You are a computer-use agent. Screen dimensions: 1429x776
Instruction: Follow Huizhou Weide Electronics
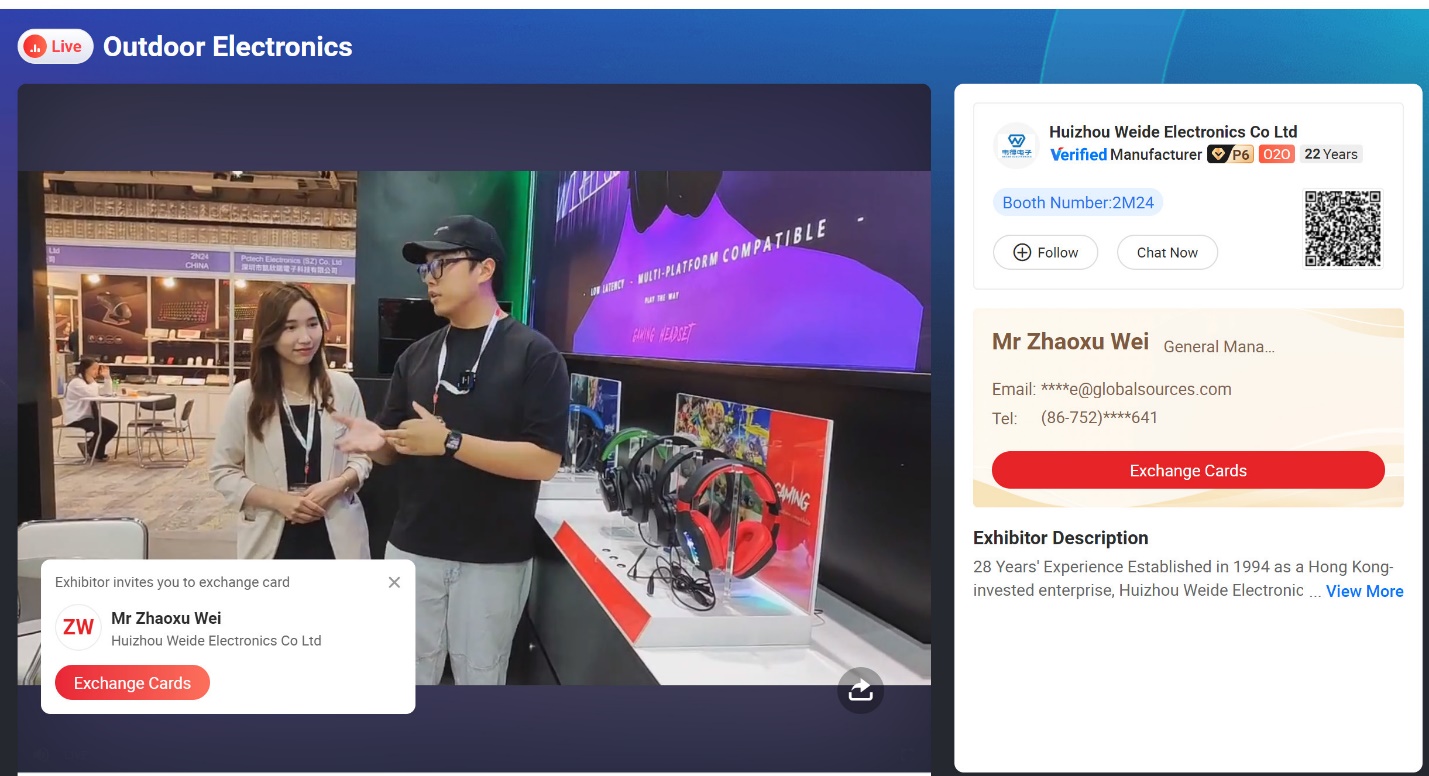[x=1045, y=253]
